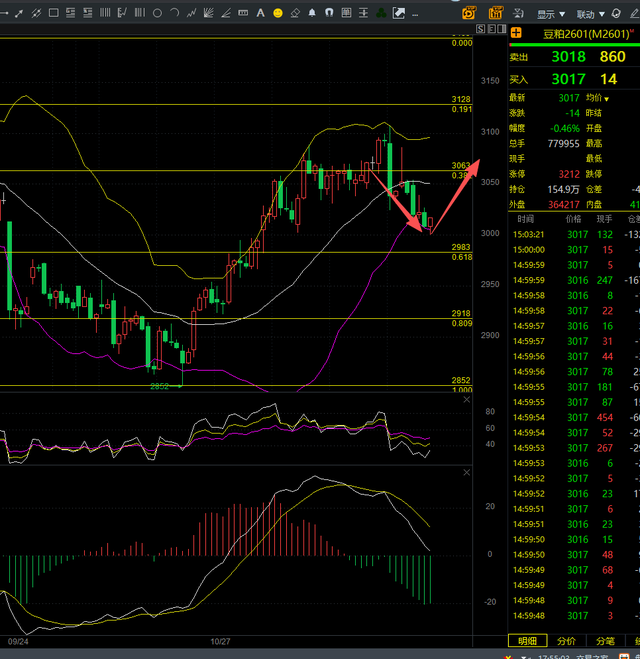
Task: Click the 豆粕2601(M2601) contract title
Action: click(x=586, y=34)
